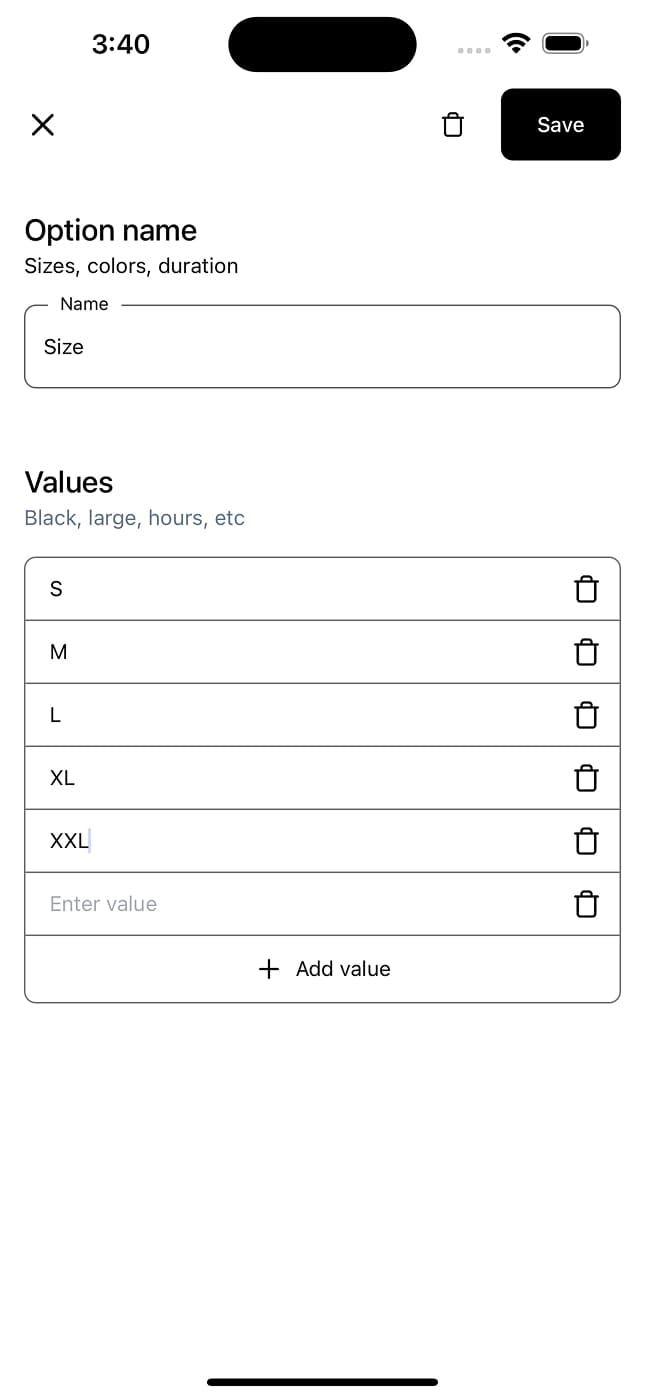Delete the XXL value using its trash icon

[x=586, y=841]
